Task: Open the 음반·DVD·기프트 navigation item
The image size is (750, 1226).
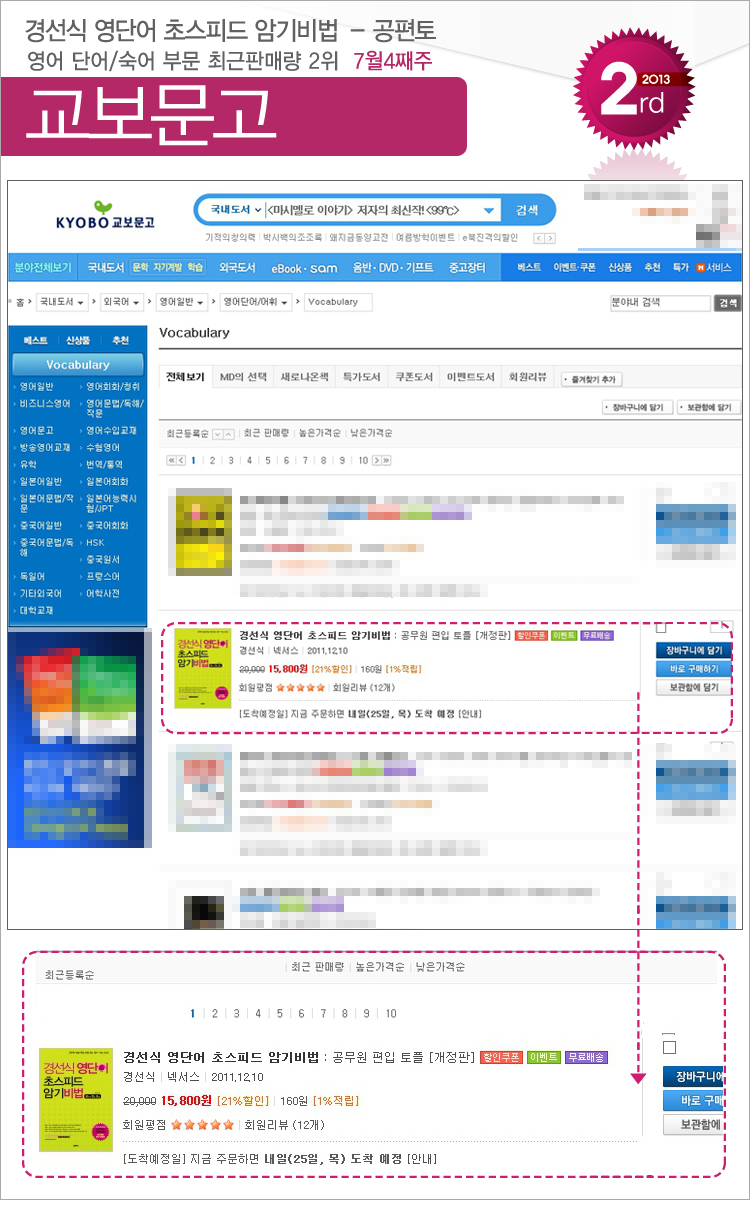Action: click(x=393, y=267)
